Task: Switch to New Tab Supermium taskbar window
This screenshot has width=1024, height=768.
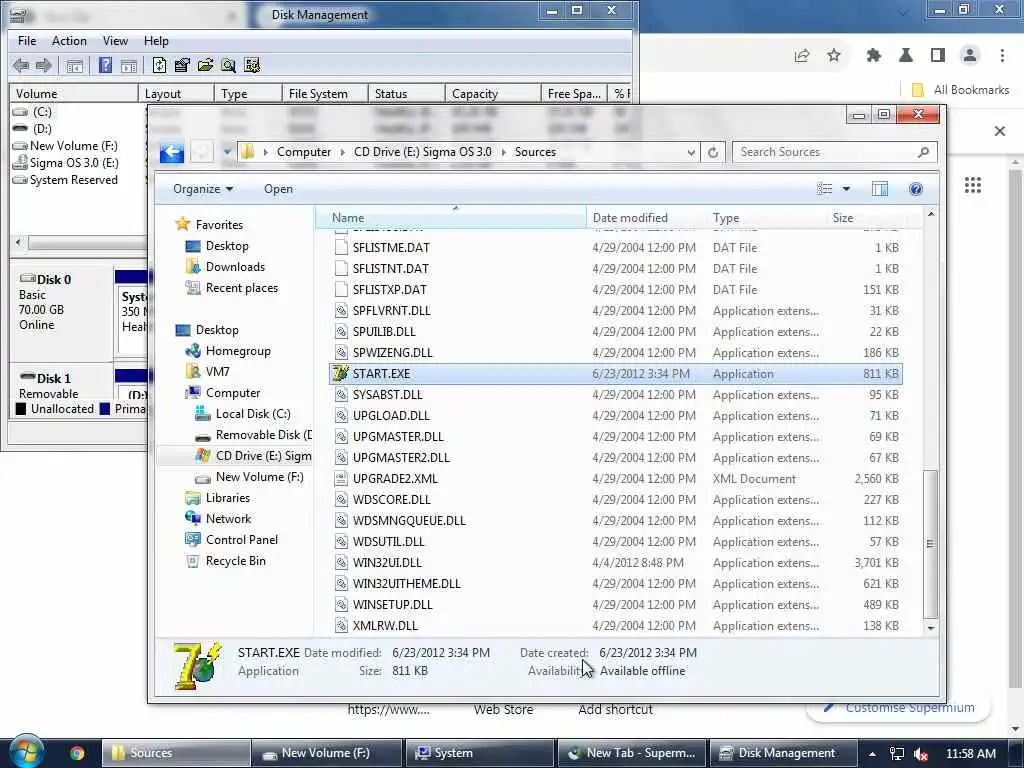Action: click(632, 753)
